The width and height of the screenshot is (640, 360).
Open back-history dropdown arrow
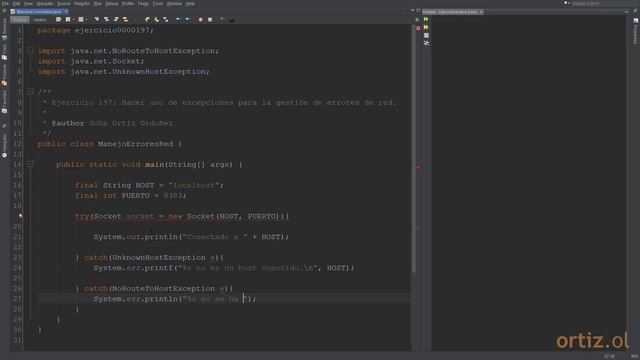click(x=73, y=19)
